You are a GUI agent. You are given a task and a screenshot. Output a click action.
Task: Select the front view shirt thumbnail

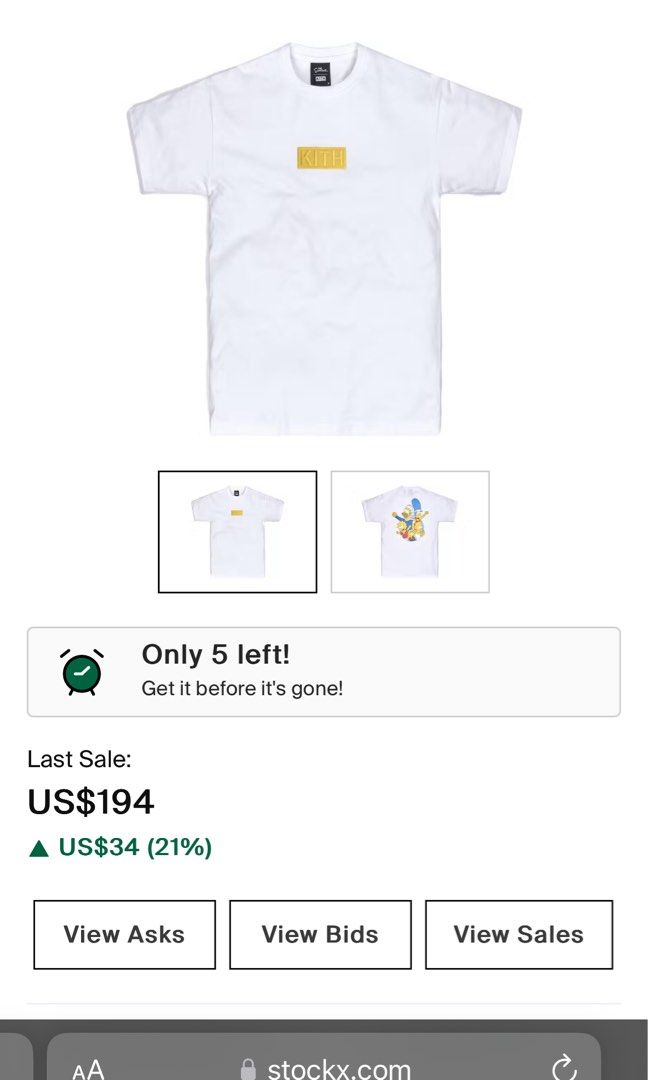click(237, 532)
